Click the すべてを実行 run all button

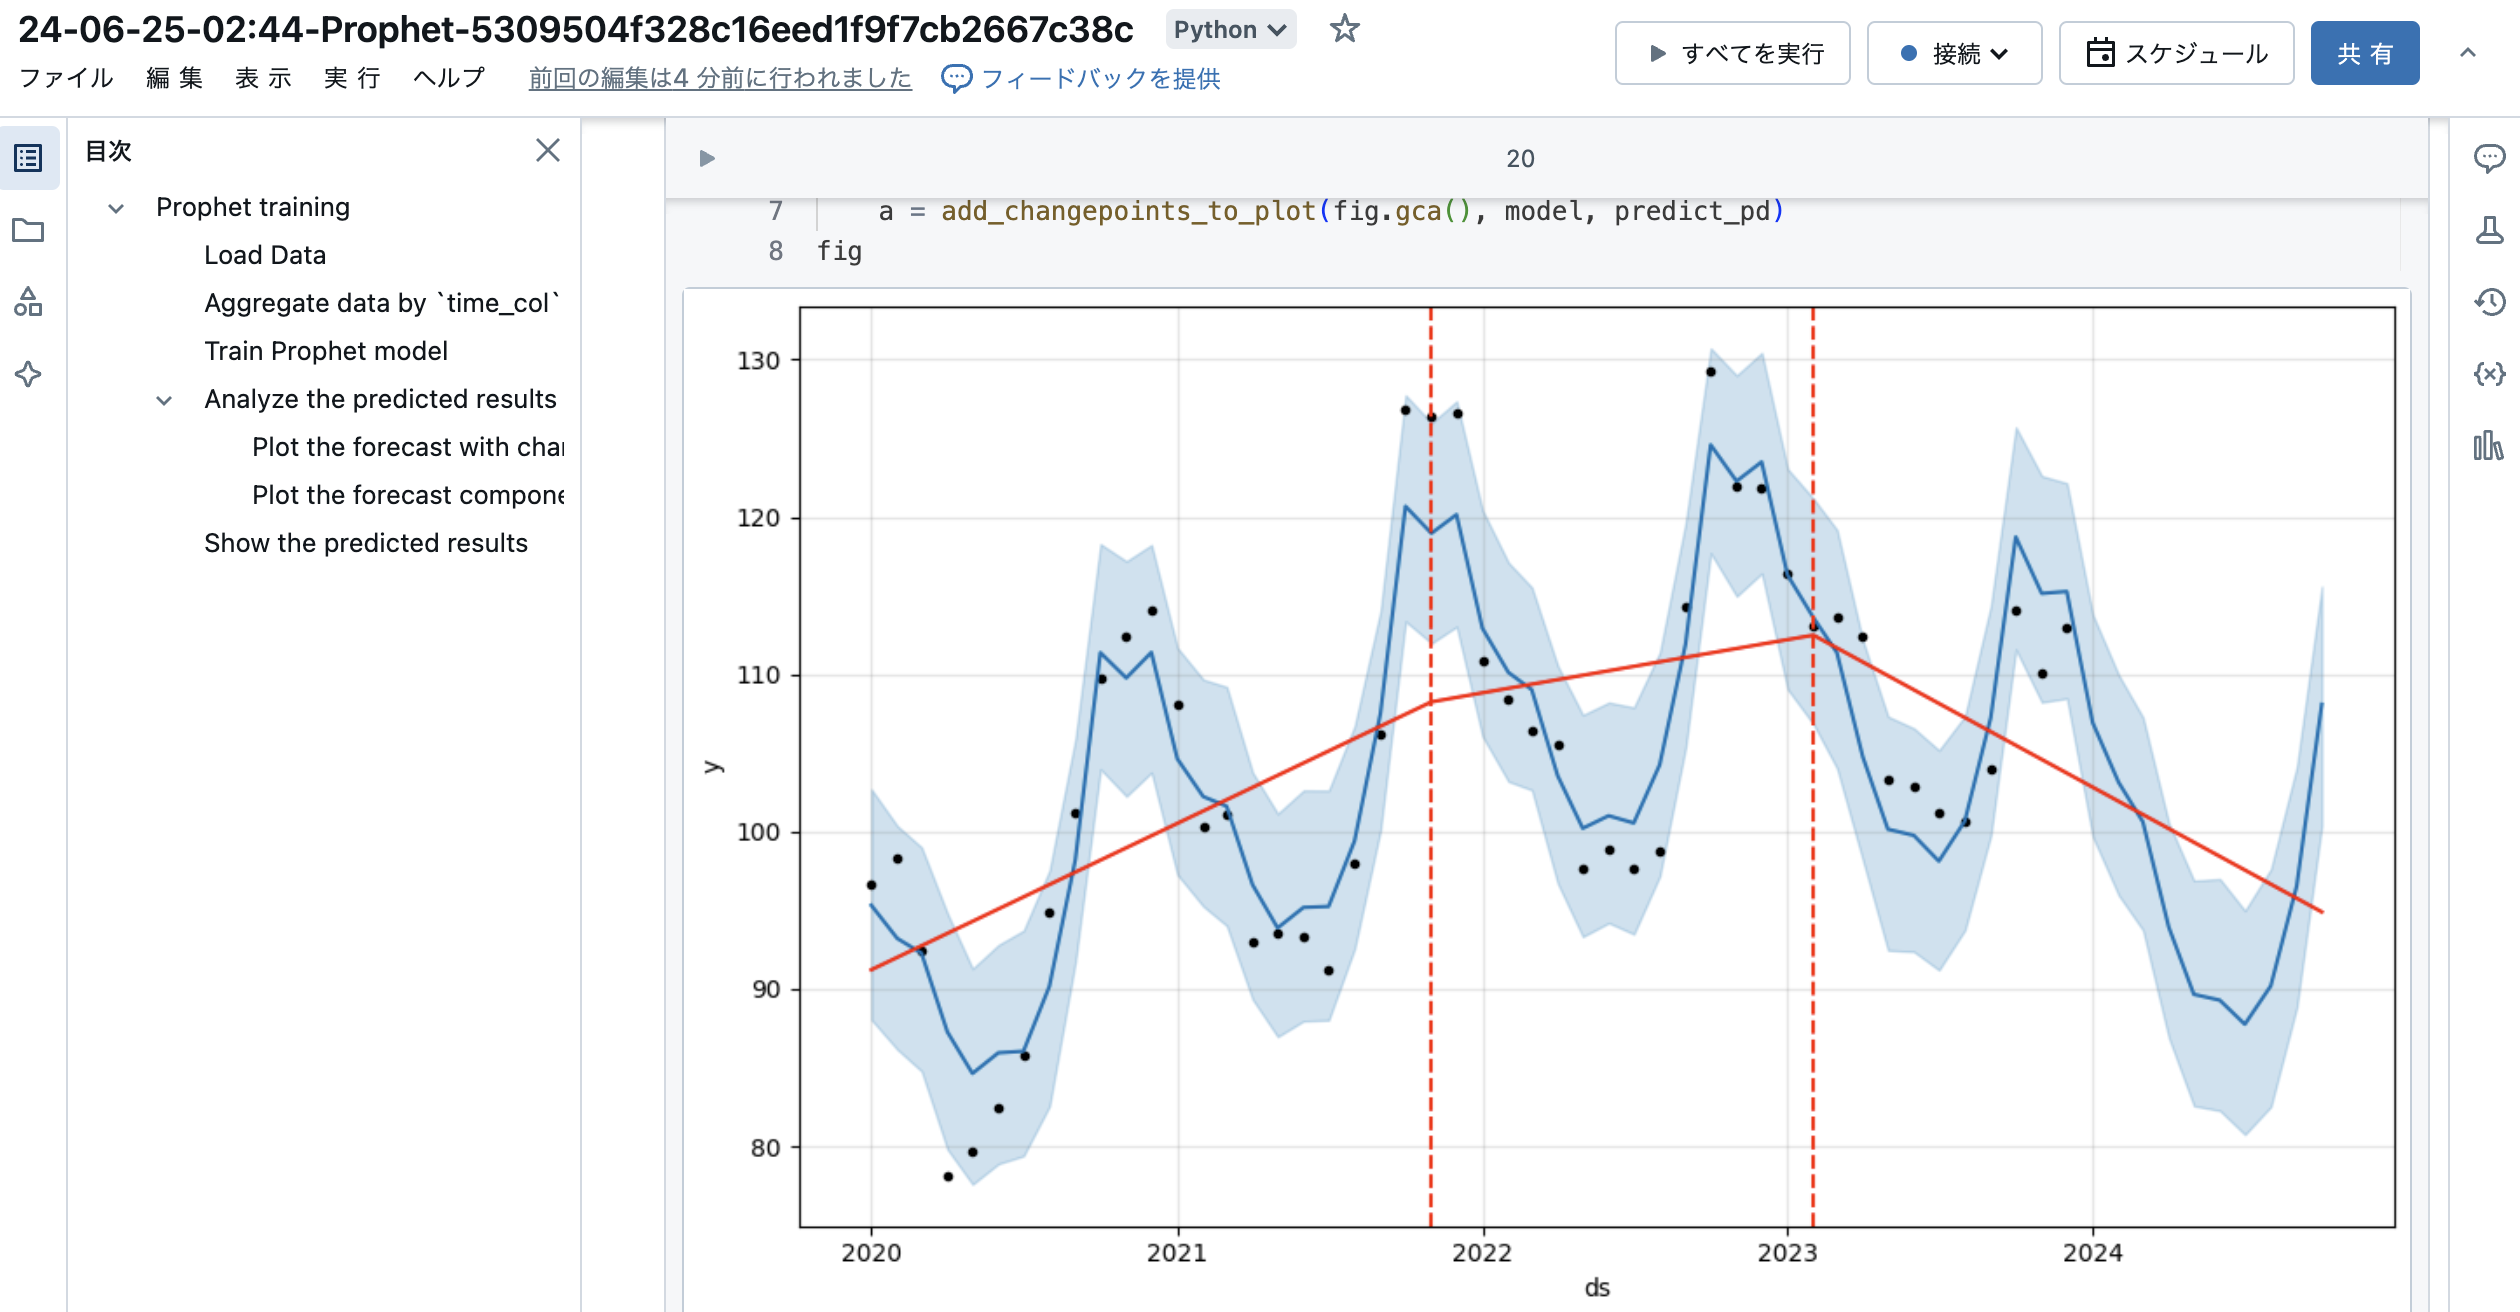(x=1732, y=54)
